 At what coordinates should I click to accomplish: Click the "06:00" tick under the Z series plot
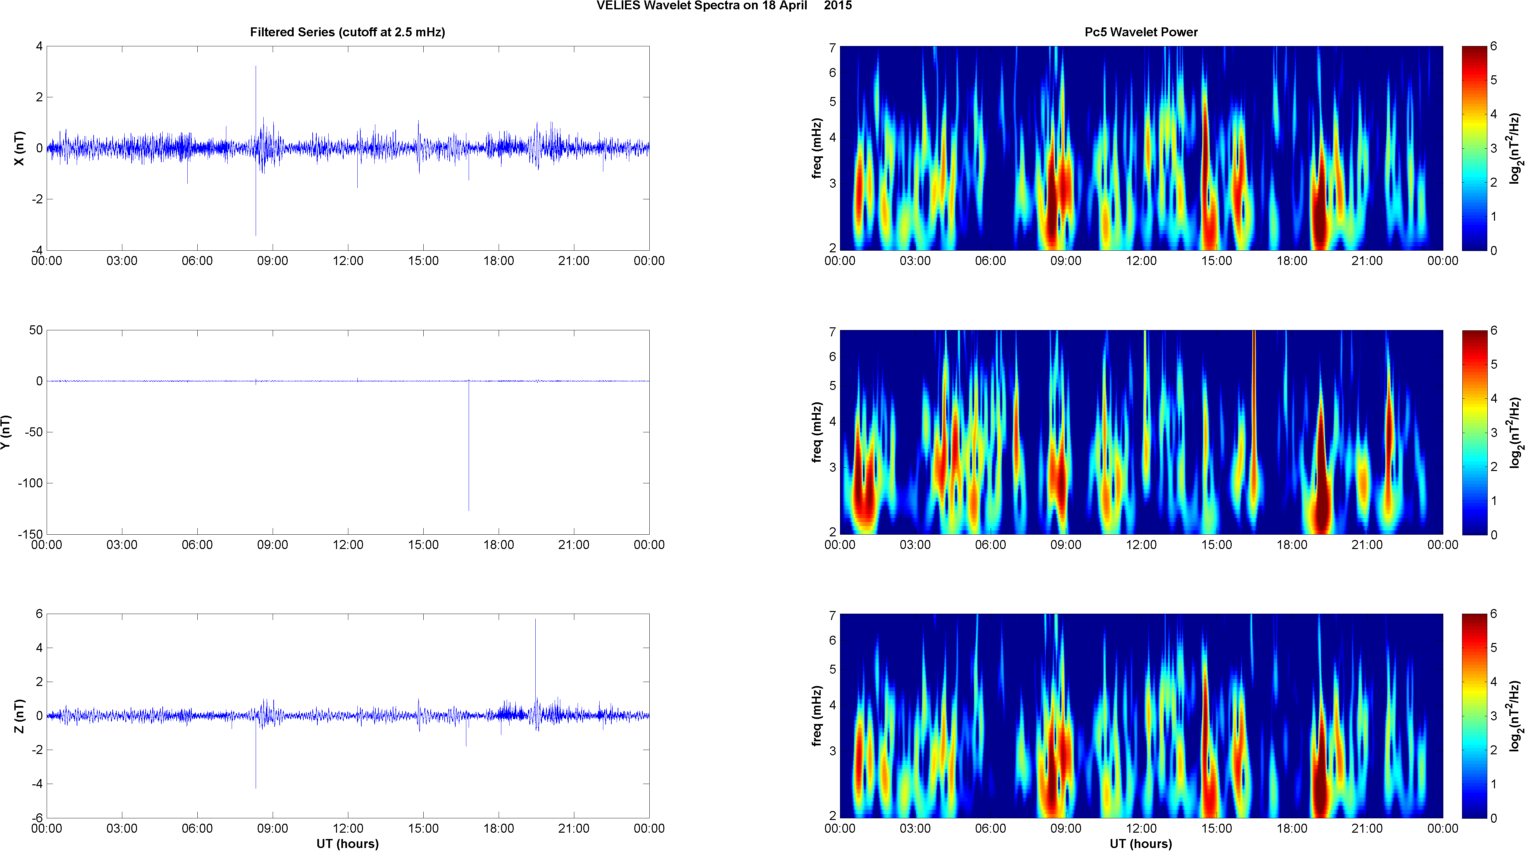pos(197,828)
